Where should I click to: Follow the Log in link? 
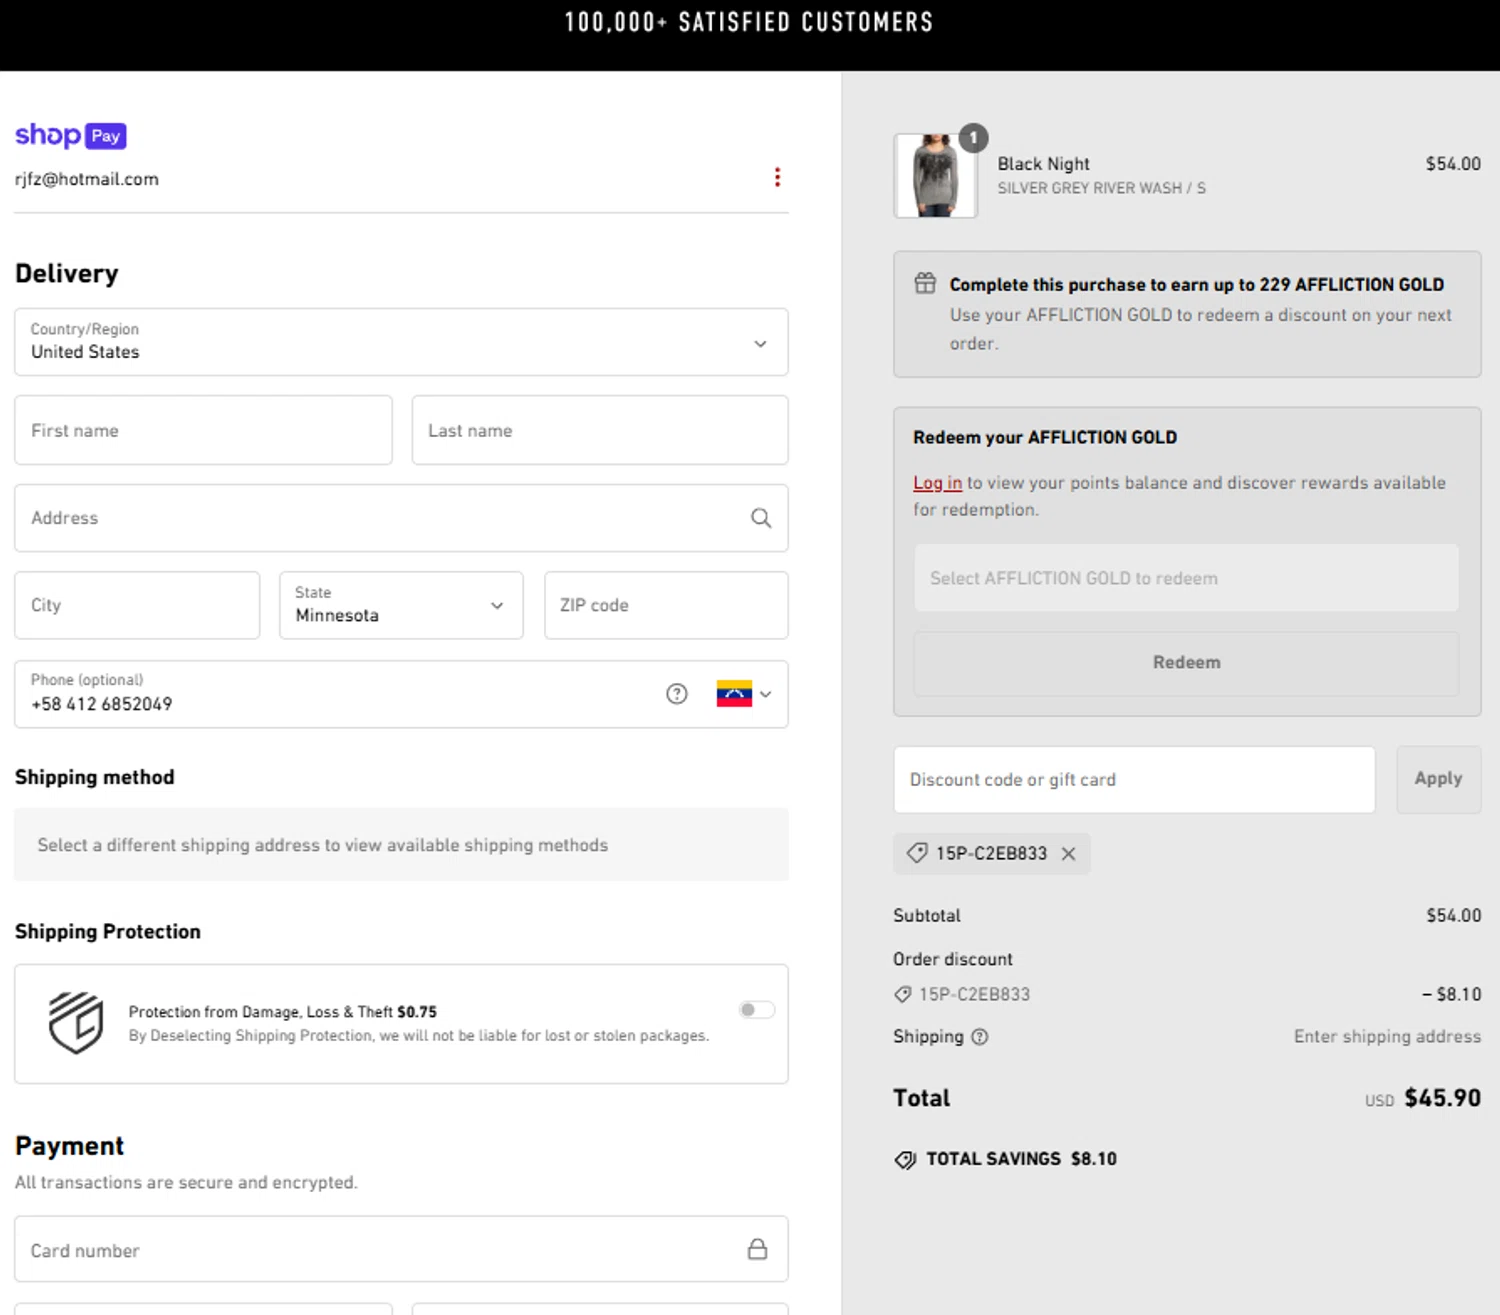pyautogui.click(x=937, y=483)
